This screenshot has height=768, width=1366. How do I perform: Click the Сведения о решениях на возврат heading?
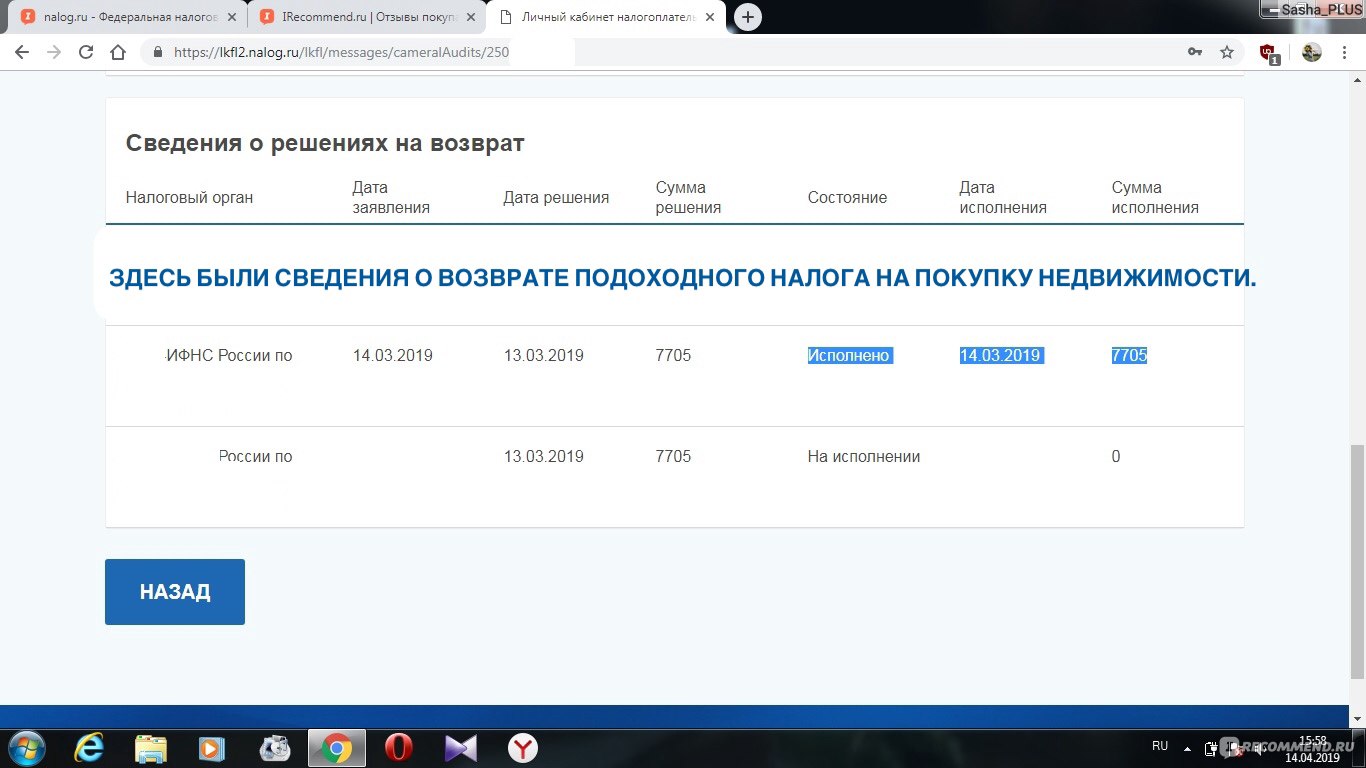(x=325, y=143)
